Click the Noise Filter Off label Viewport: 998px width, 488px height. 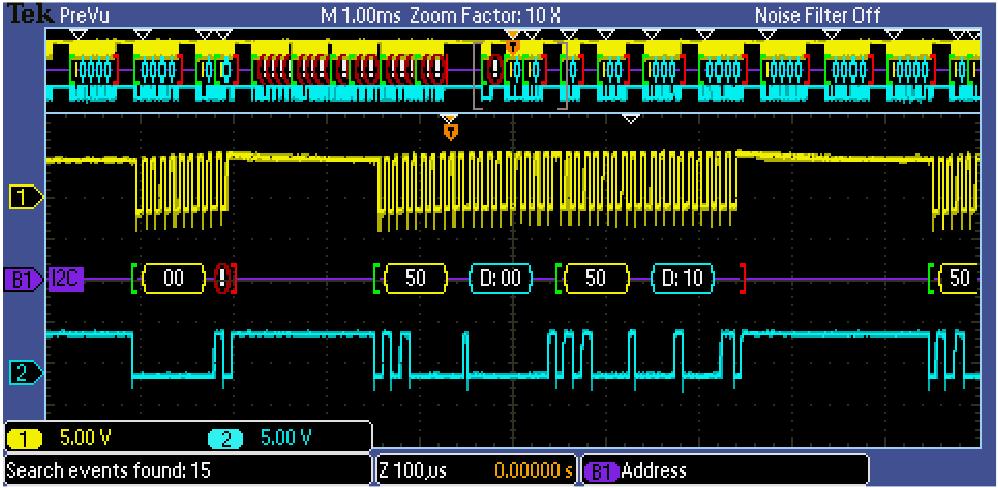pyautogui.click(x=817, y=16)
